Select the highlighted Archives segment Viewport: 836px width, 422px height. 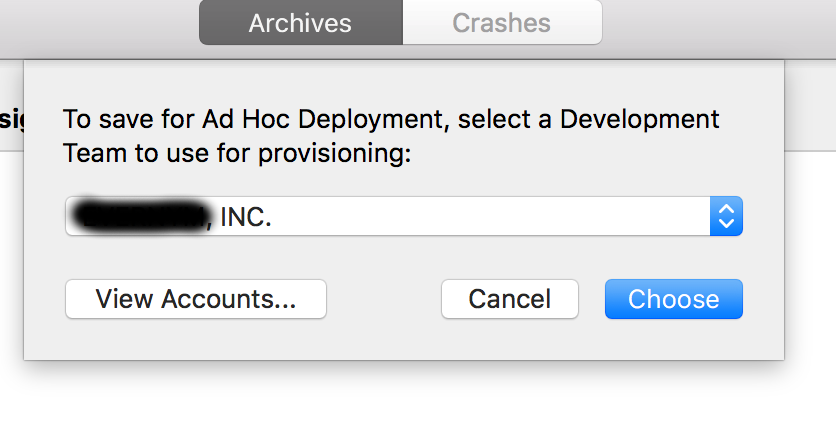pyautogui.click(x=301, y=22)
